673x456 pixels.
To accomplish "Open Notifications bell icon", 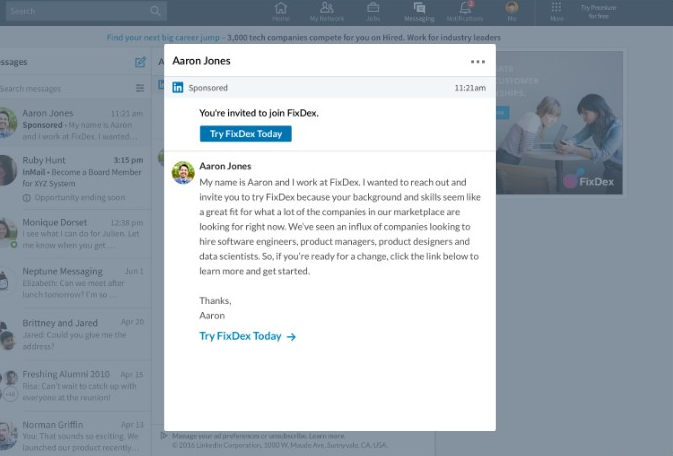I will 464,12.
